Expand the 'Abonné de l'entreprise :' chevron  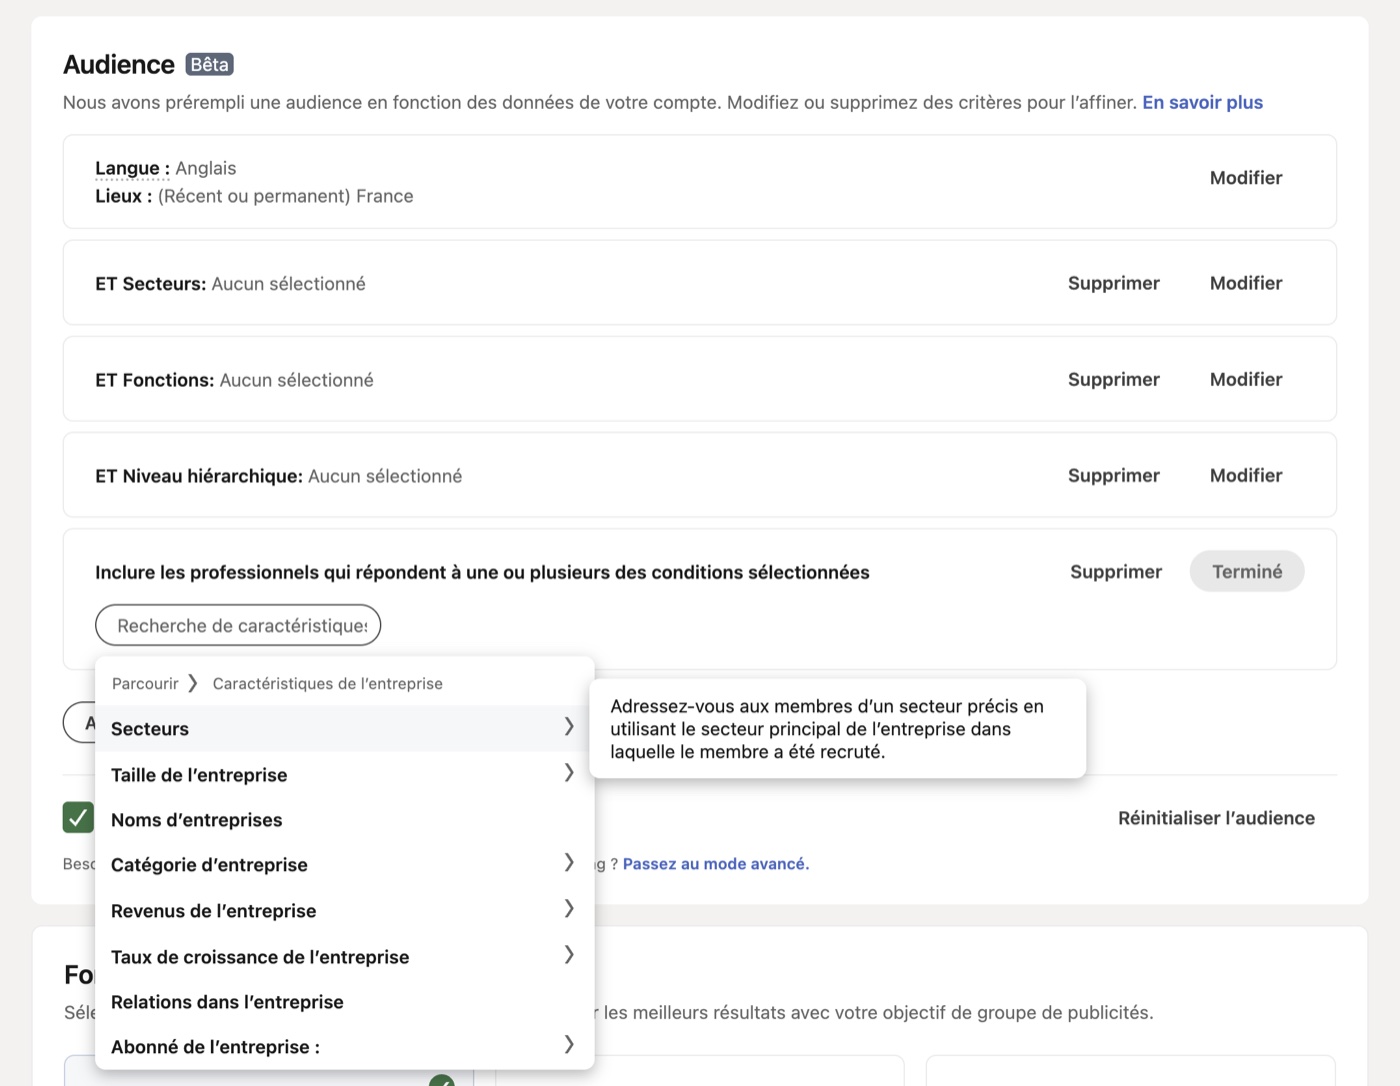coord(568,1045)
